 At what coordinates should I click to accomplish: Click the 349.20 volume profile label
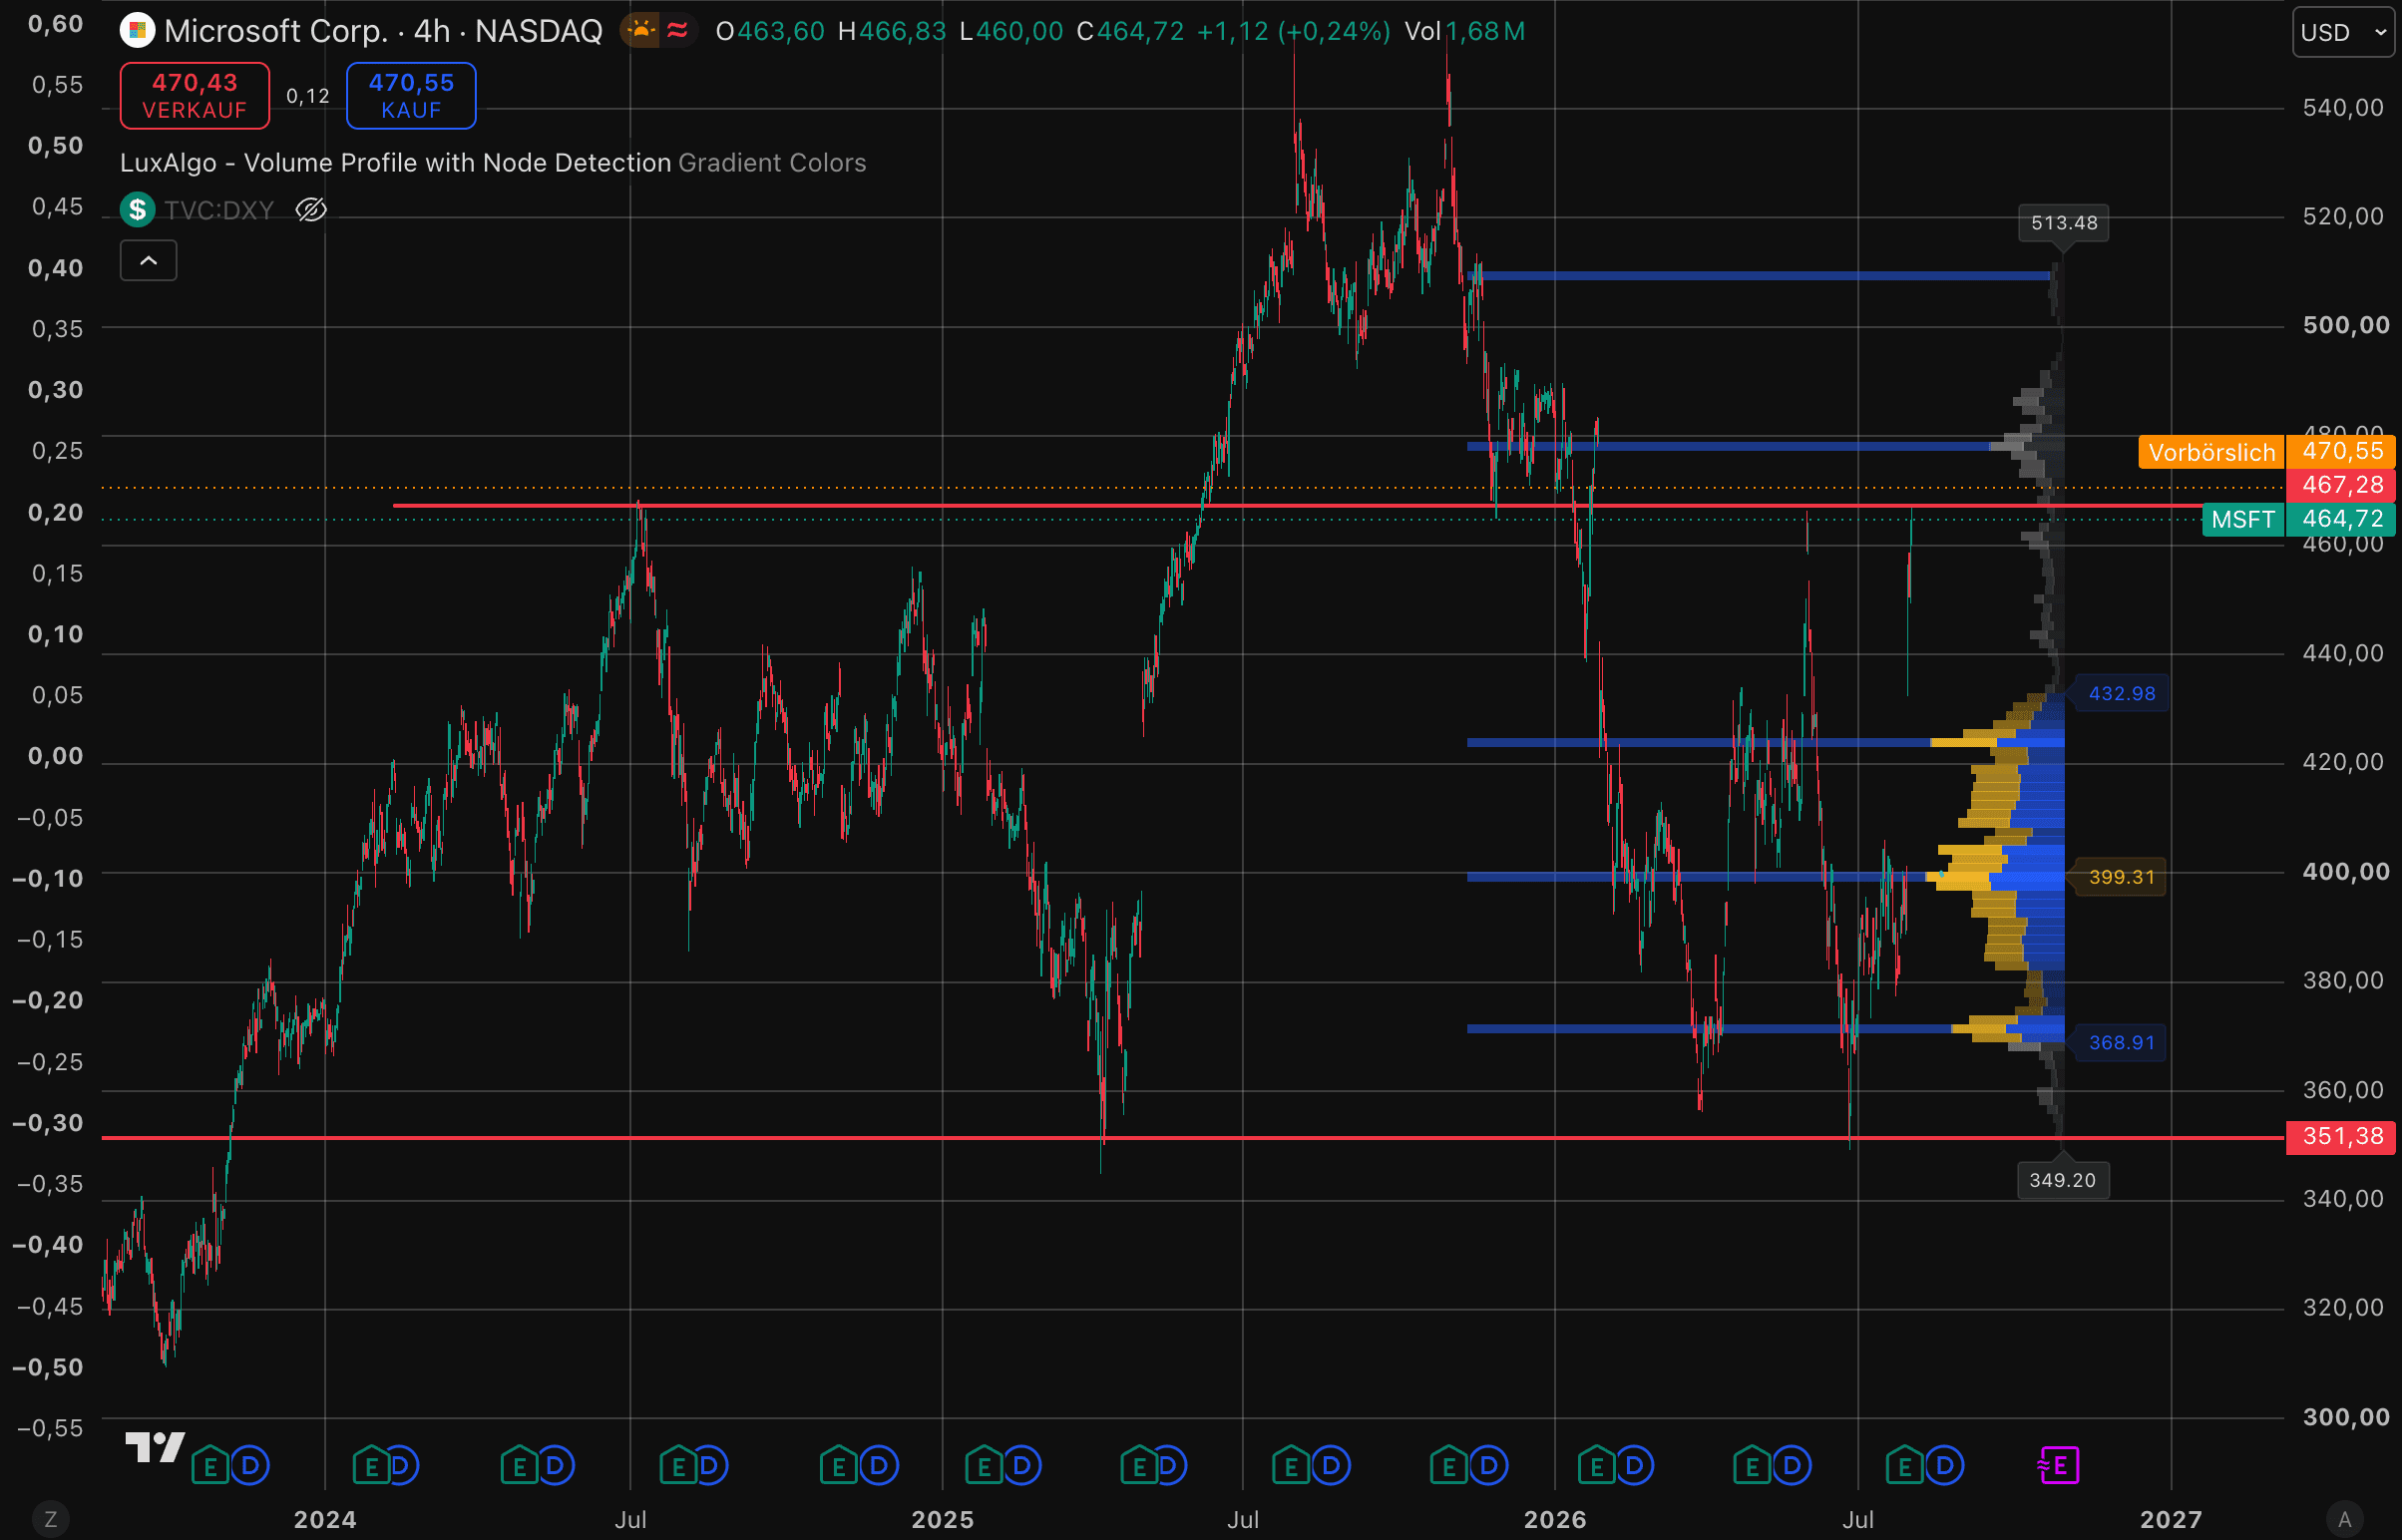2062,1181
